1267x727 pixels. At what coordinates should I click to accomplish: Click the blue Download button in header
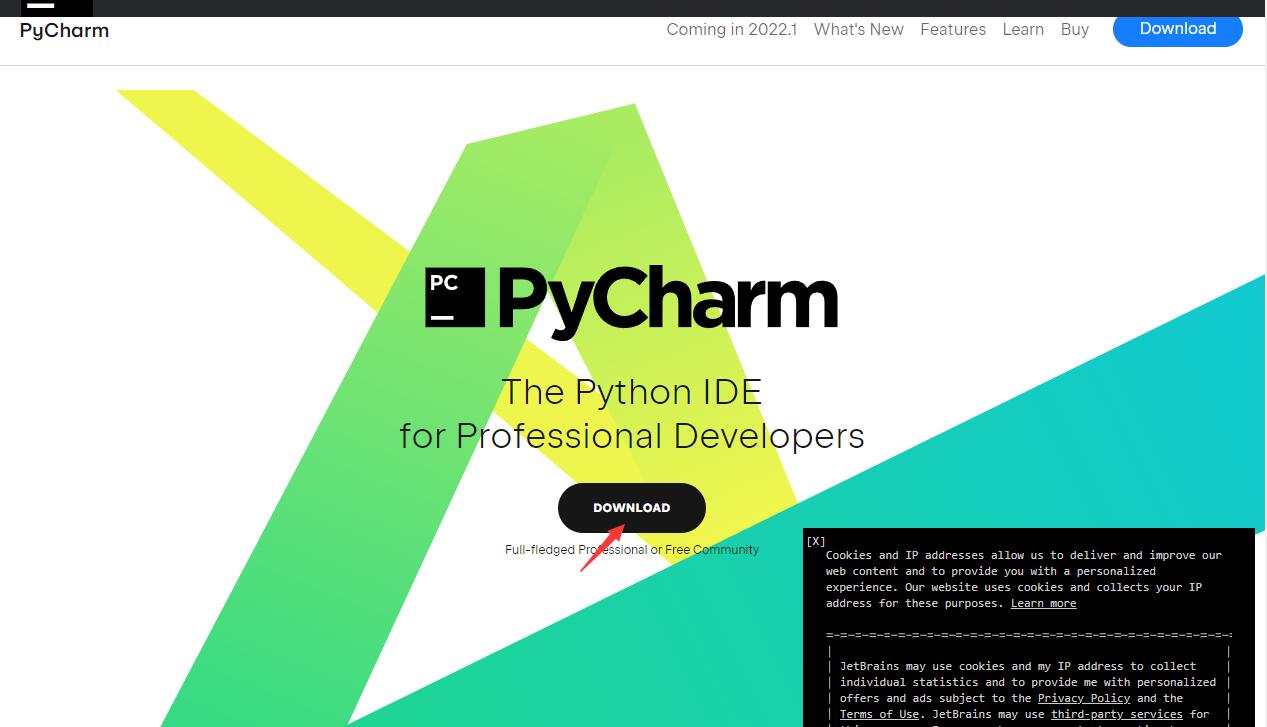point(1178,29)
